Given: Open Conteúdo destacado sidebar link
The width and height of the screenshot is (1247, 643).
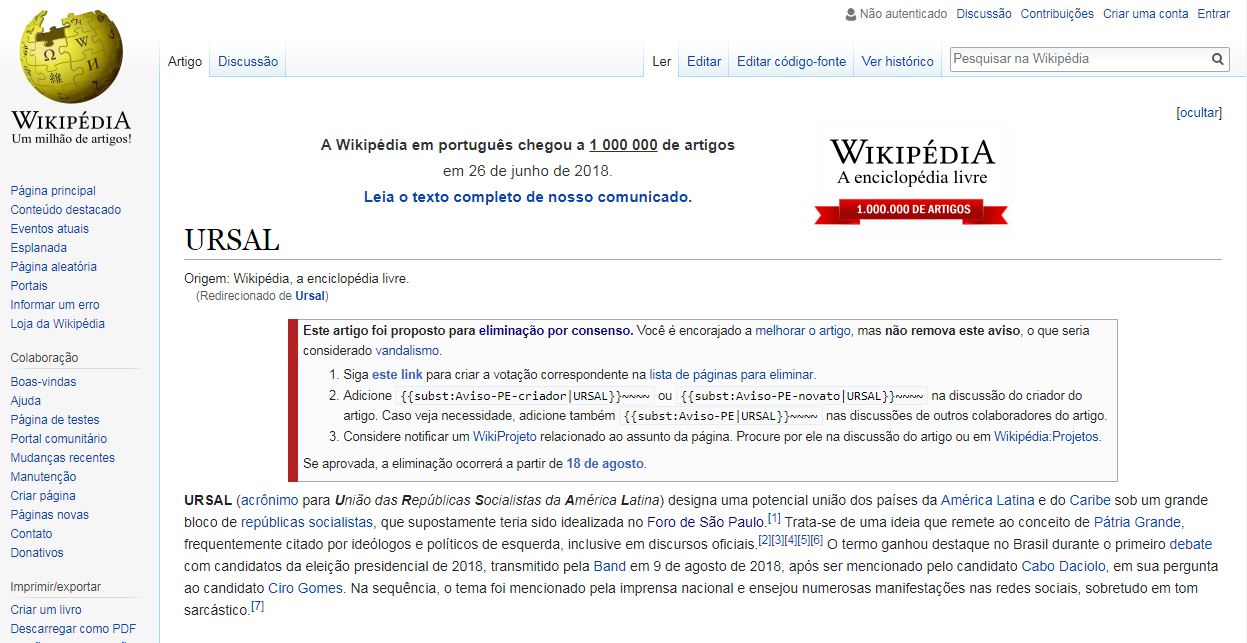Looking at the screenshot, I should [x=66, y=209].
